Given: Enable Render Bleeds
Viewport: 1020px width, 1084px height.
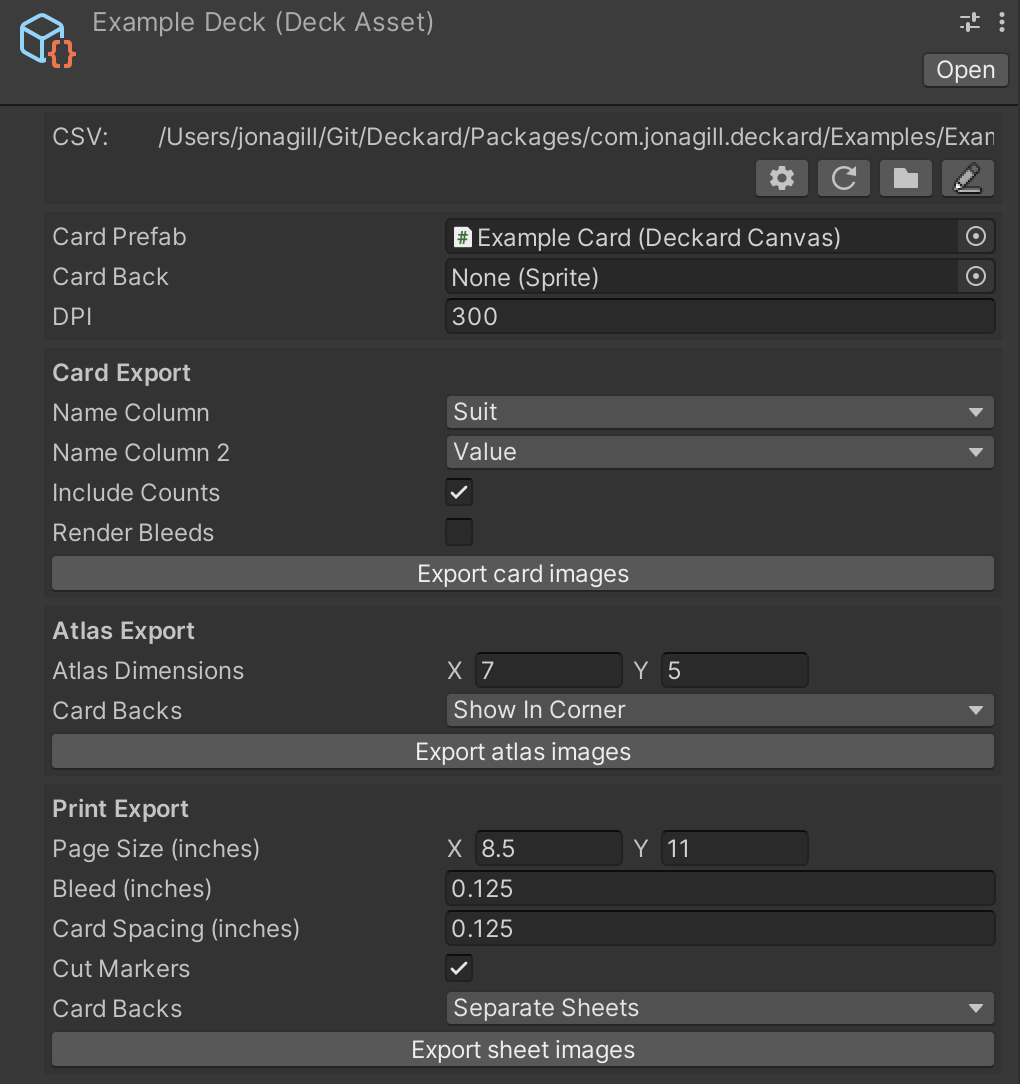Looking at the screenshot, I should point(459,532).
